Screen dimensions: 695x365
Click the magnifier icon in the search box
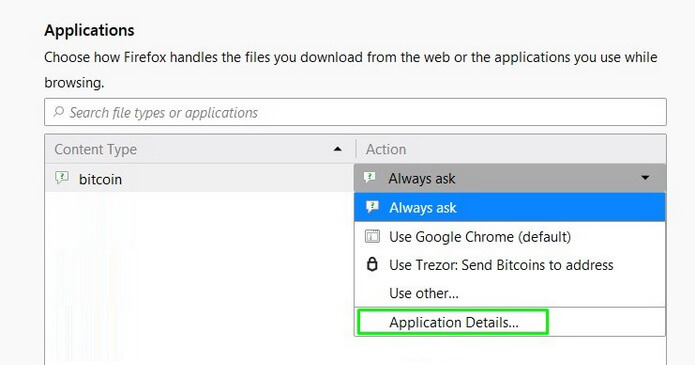[59, 112]
